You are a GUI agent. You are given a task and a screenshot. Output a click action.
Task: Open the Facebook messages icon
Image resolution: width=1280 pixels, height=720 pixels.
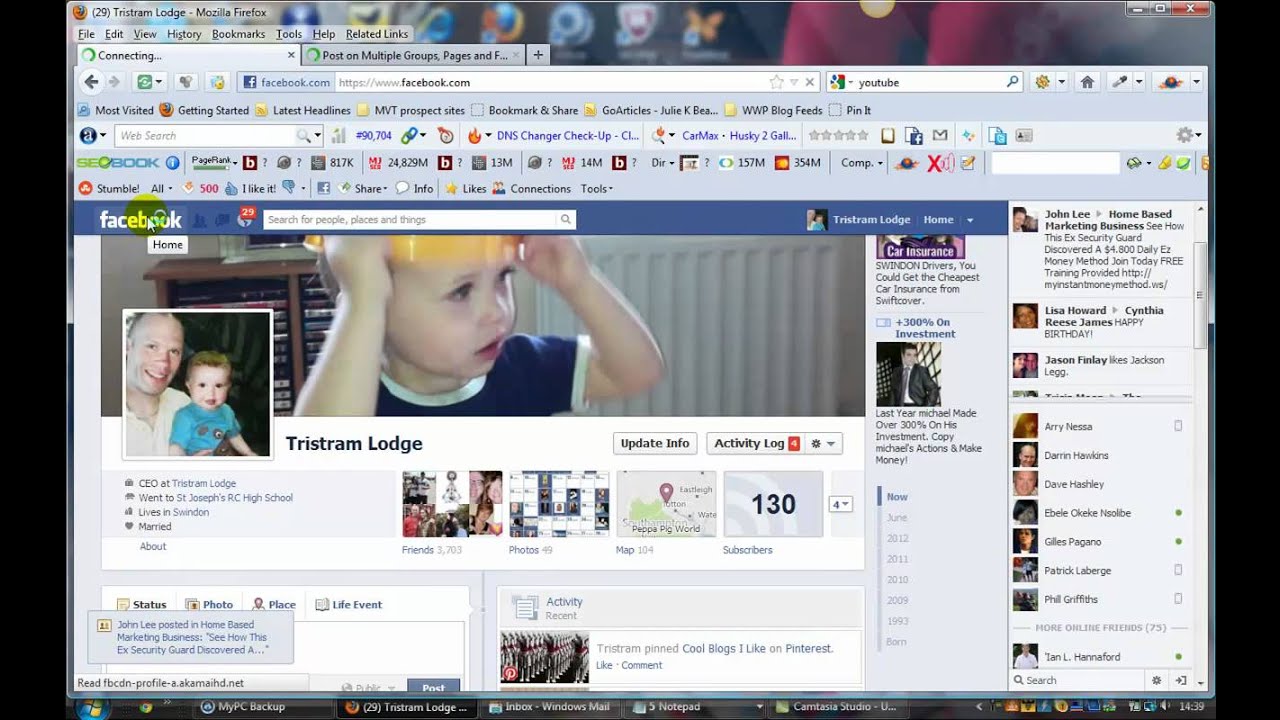point(221,220)
